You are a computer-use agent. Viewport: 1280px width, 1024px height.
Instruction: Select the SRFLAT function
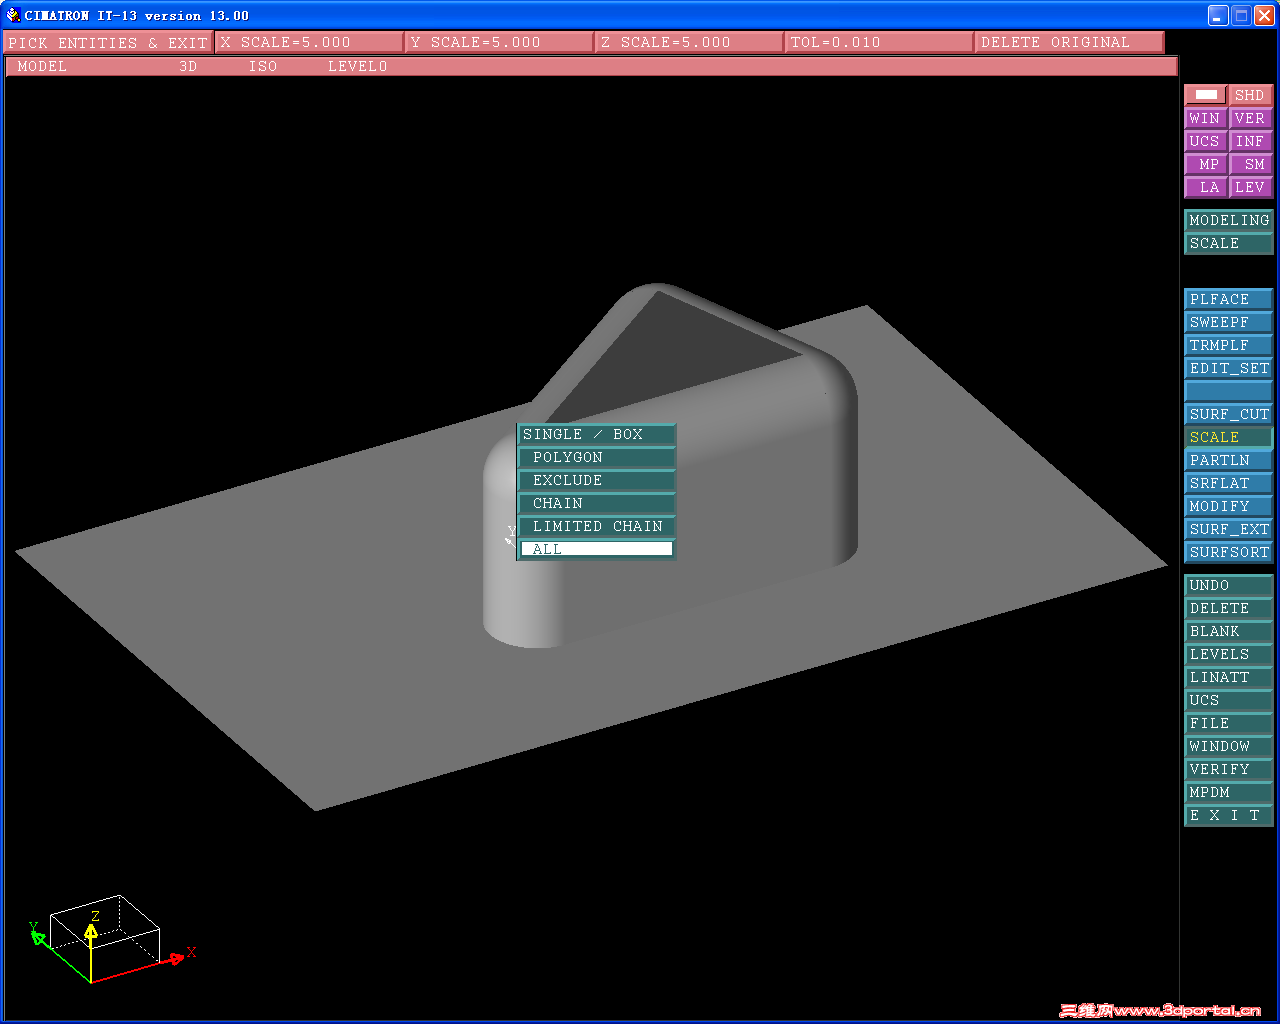tap(1229, 483)
